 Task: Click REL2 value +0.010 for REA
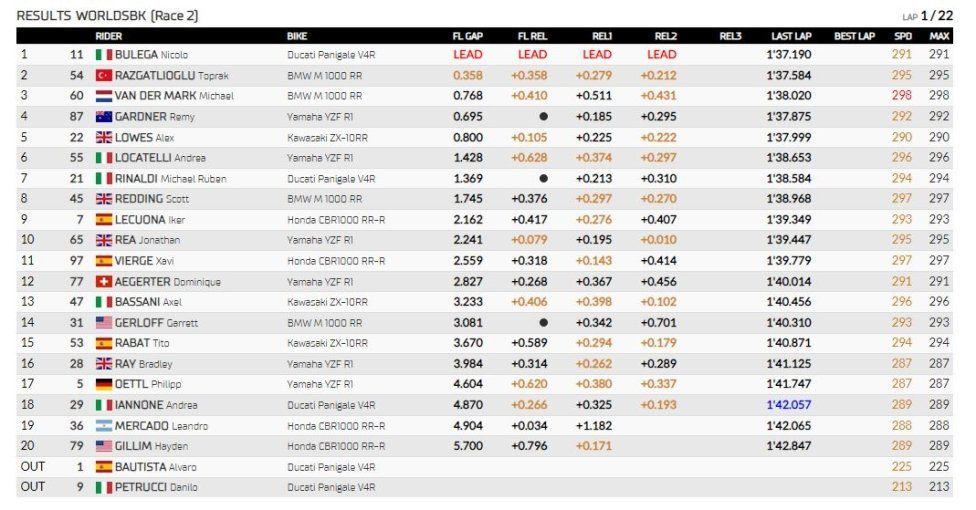[x=659, y=240]
